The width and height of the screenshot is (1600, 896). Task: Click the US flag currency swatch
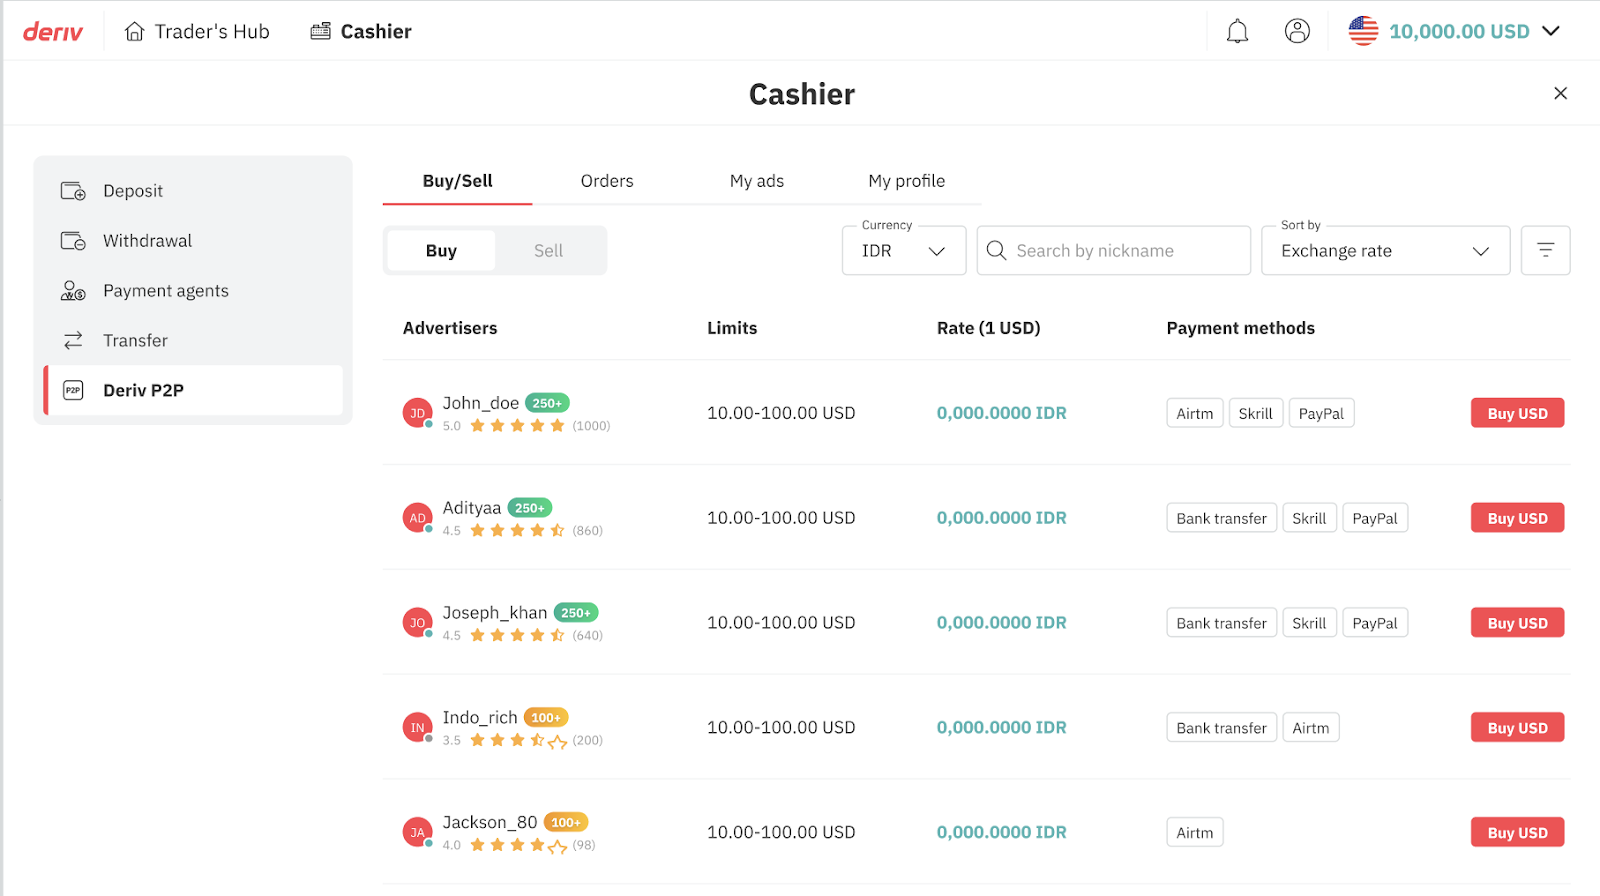point(1363,31)
